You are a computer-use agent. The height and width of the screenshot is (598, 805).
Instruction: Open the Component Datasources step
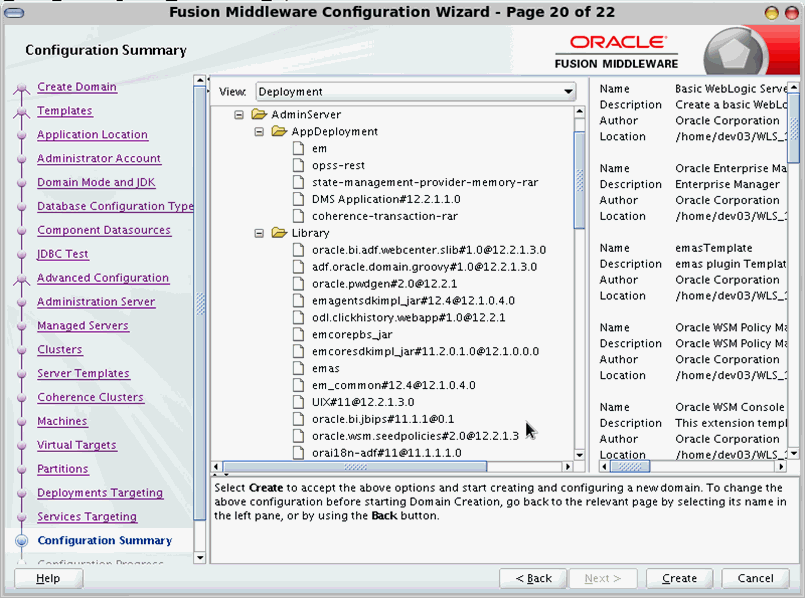click(x=104, y=230)
